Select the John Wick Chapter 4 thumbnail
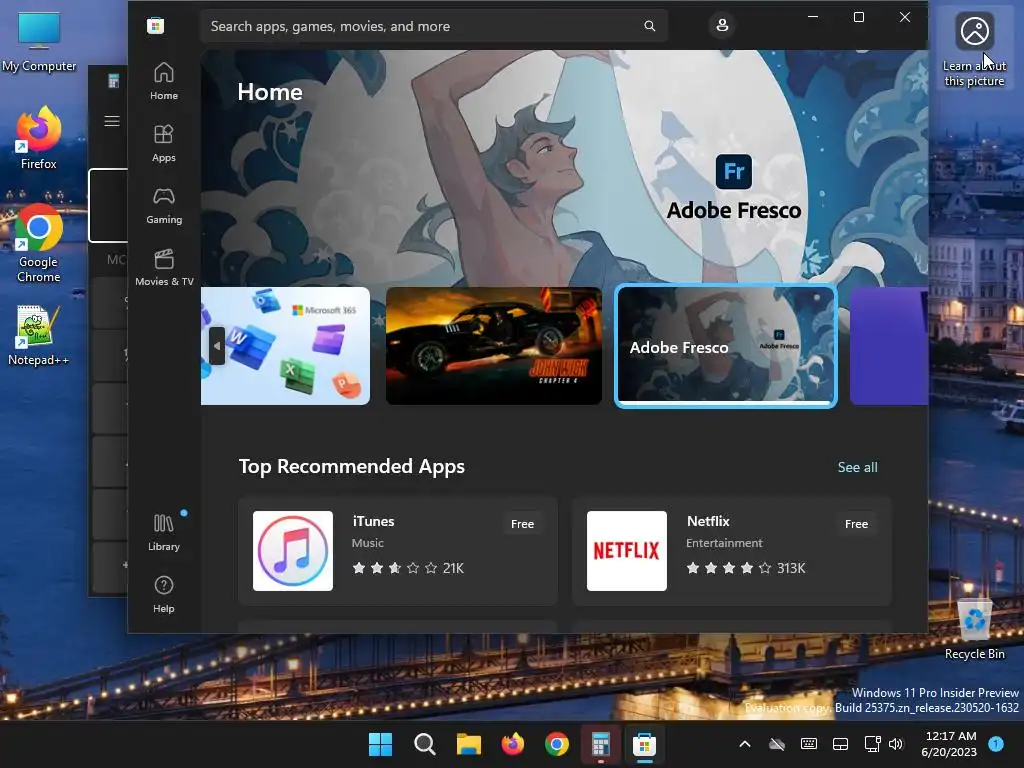 tap(494, 346)
